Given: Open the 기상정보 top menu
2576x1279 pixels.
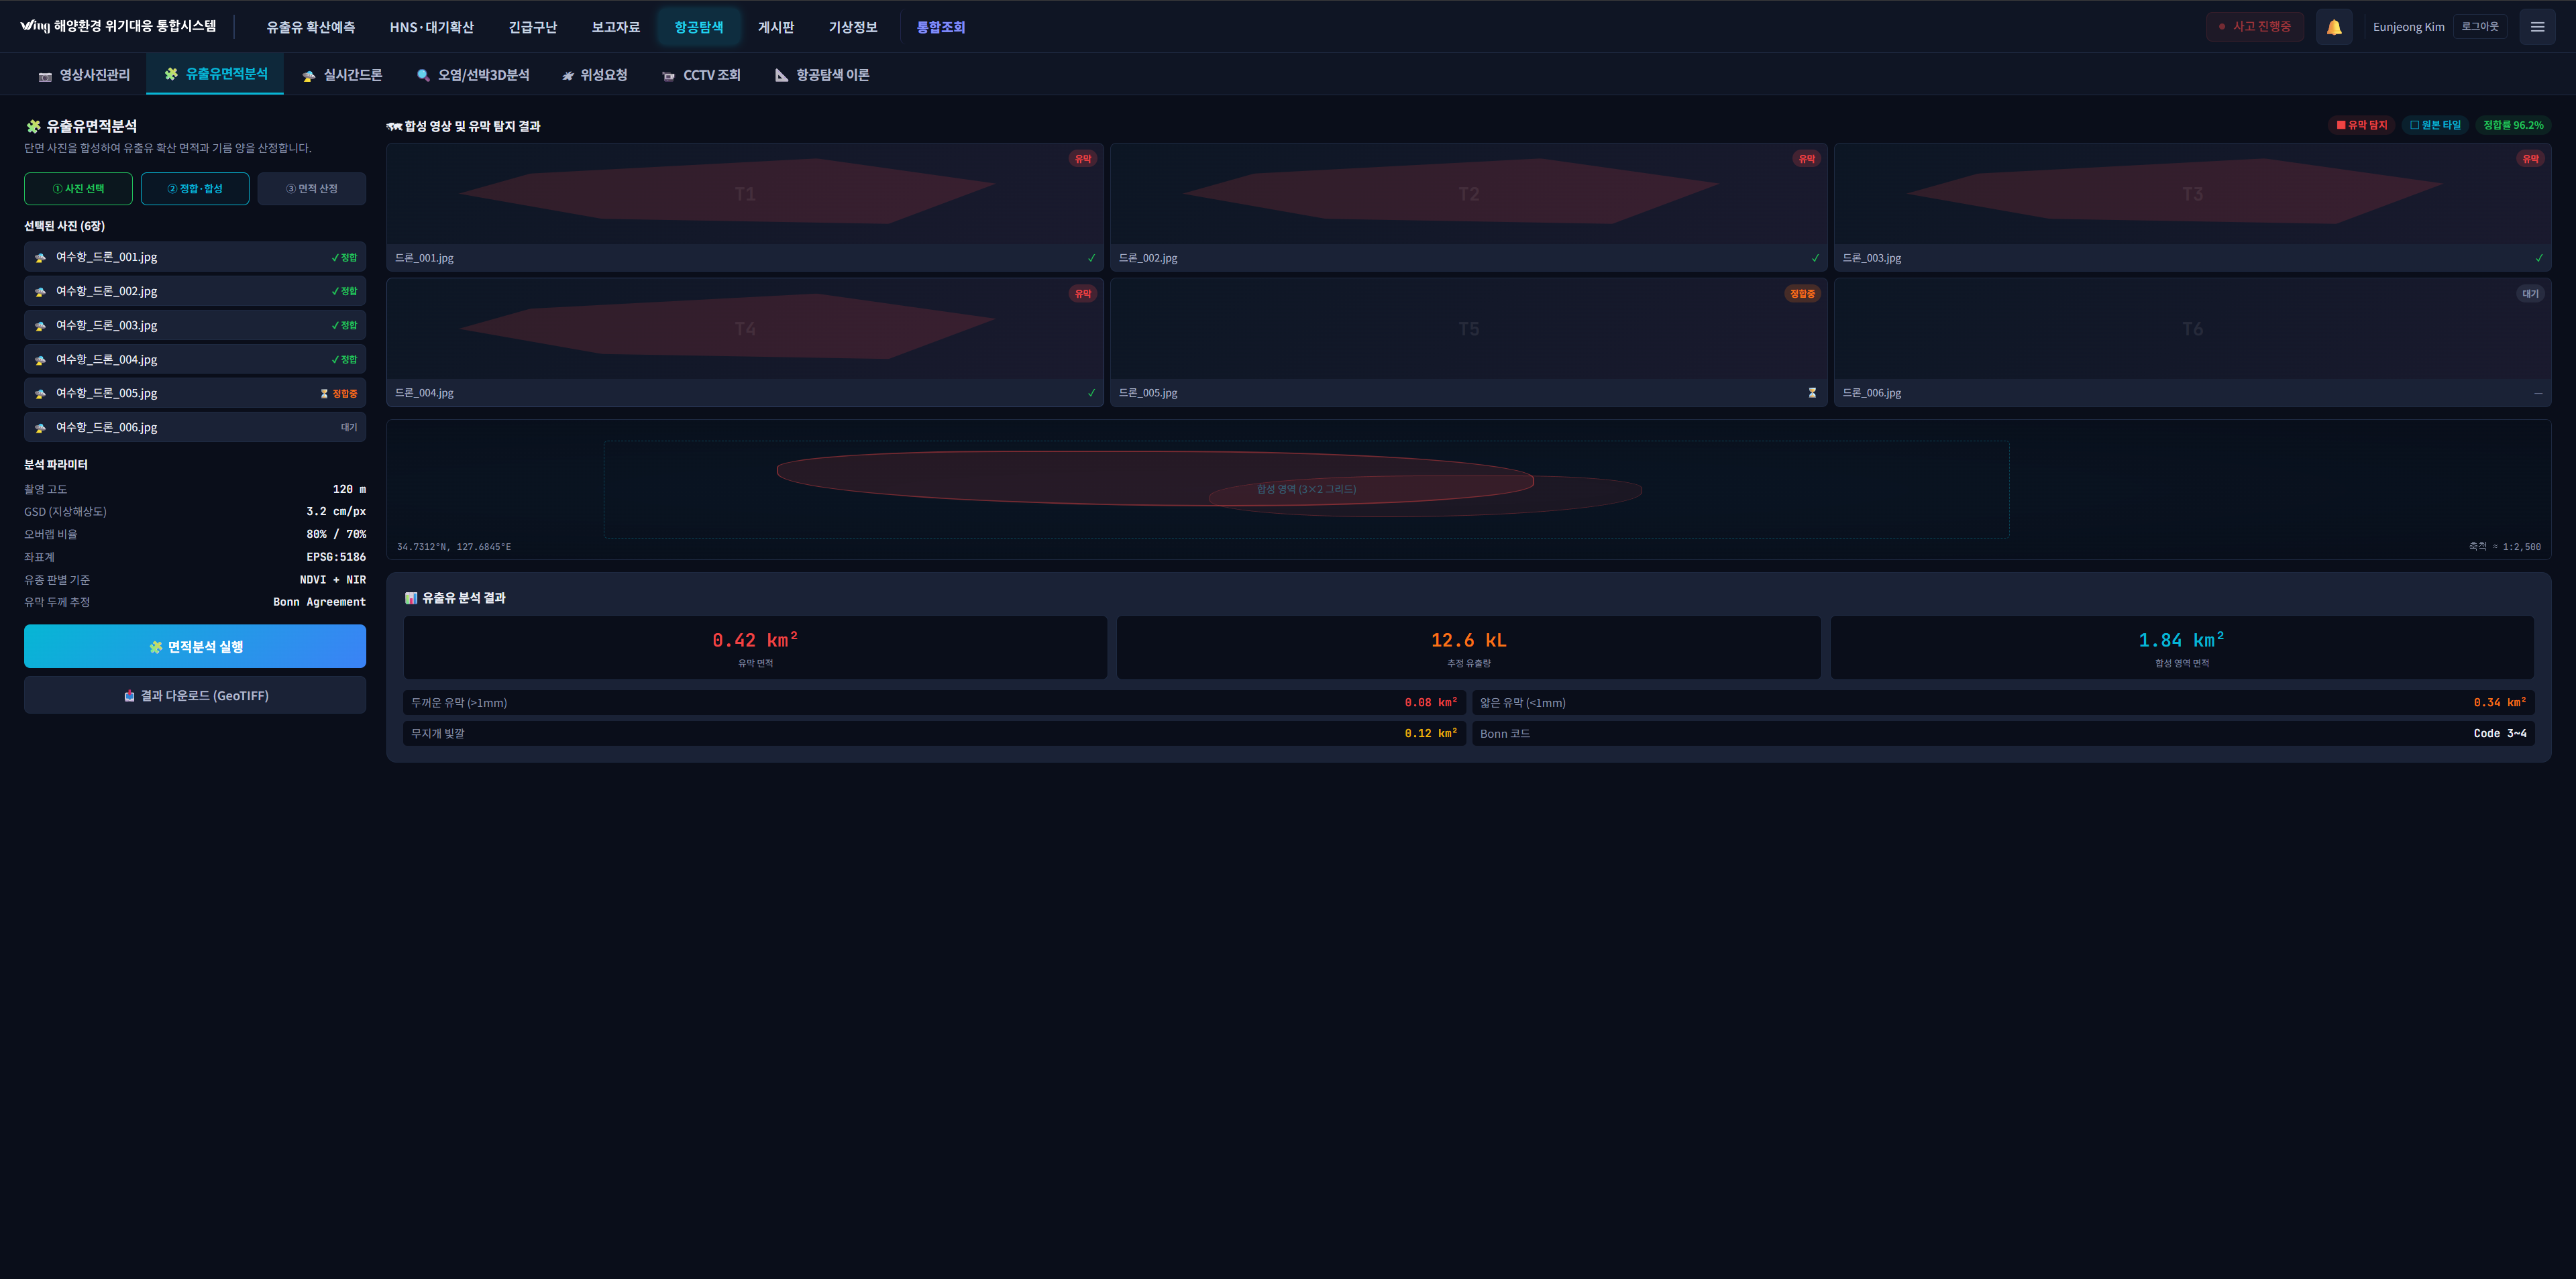Looking at the screenshot, I should [x=852, y=27].
